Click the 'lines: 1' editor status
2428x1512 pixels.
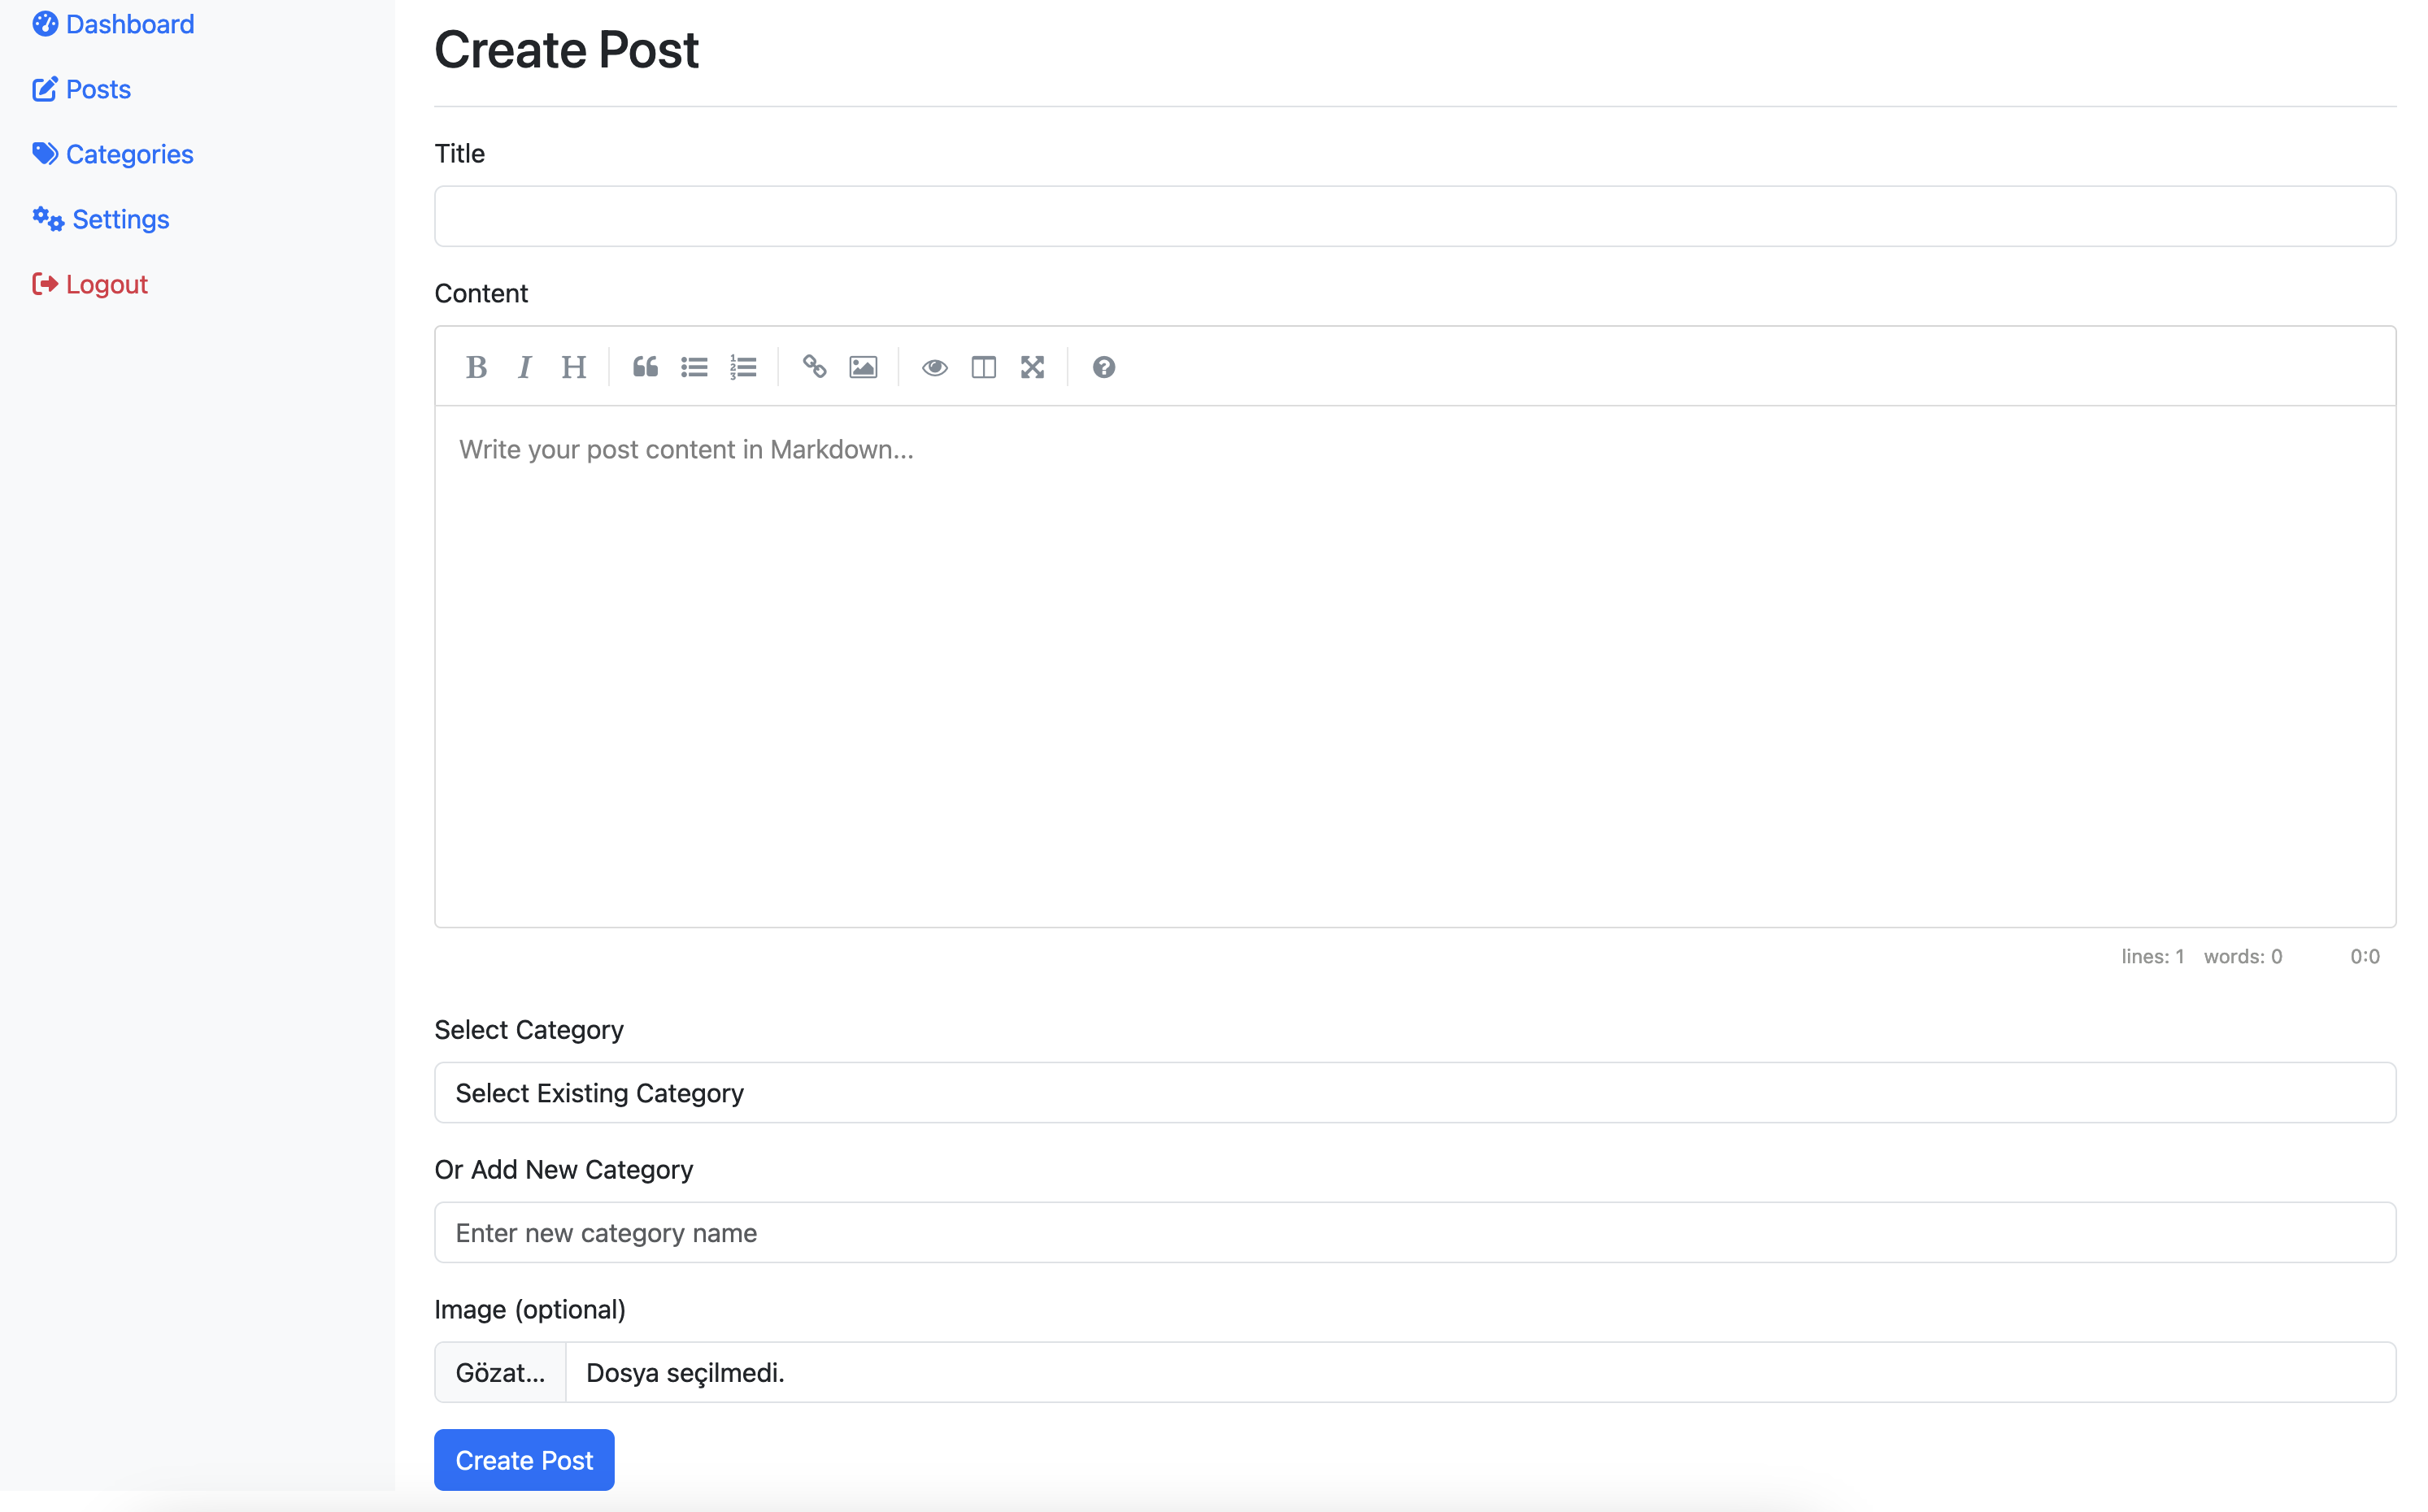2152,957
